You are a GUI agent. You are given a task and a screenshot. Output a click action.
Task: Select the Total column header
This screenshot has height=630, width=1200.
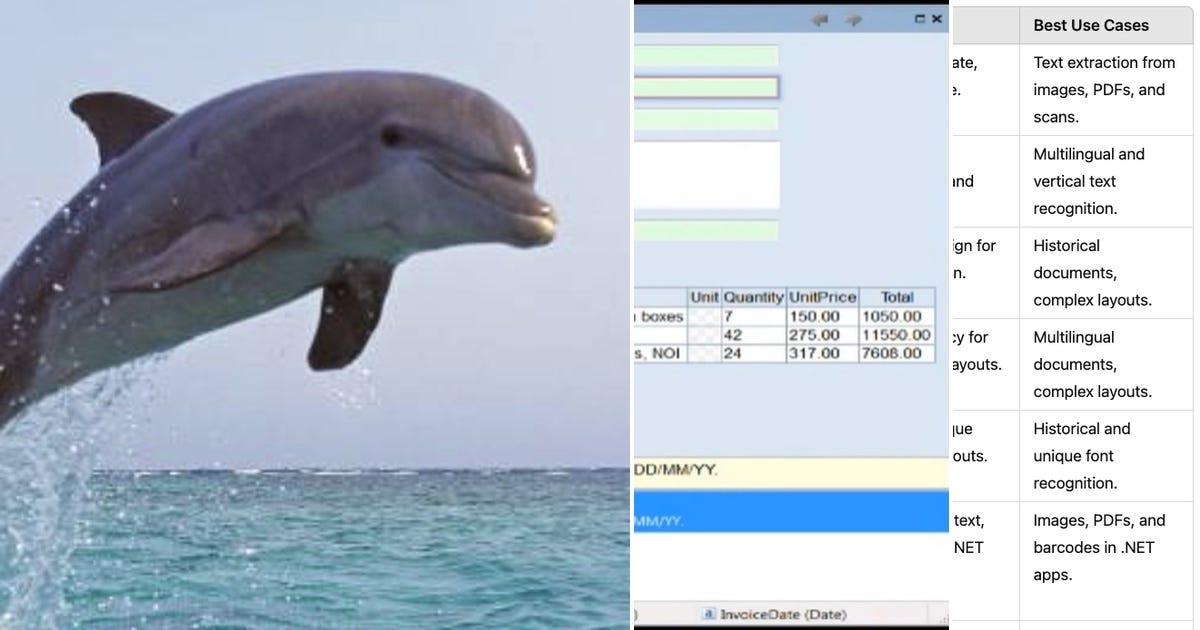[x=897, y=297]
